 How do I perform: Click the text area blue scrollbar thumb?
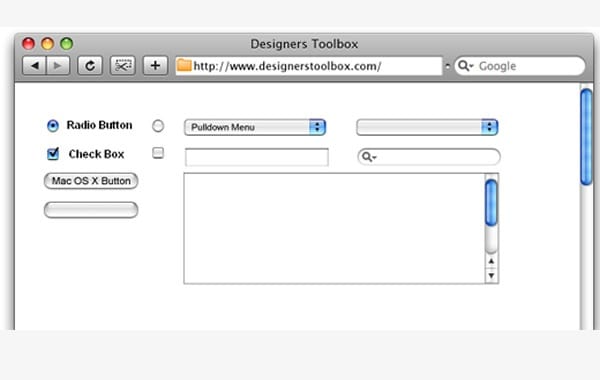491,203
